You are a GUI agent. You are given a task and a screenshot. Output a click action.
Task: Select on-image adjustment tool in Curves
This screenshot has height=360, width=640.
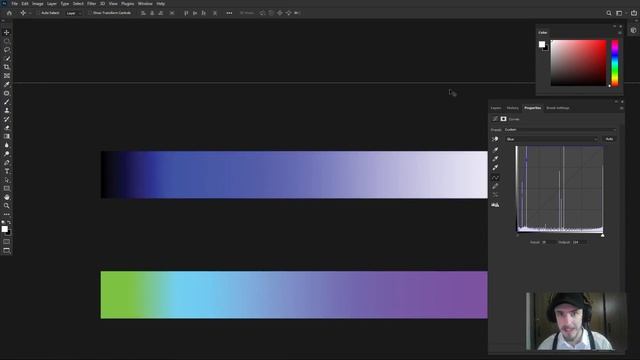click(x=495, y=139)
